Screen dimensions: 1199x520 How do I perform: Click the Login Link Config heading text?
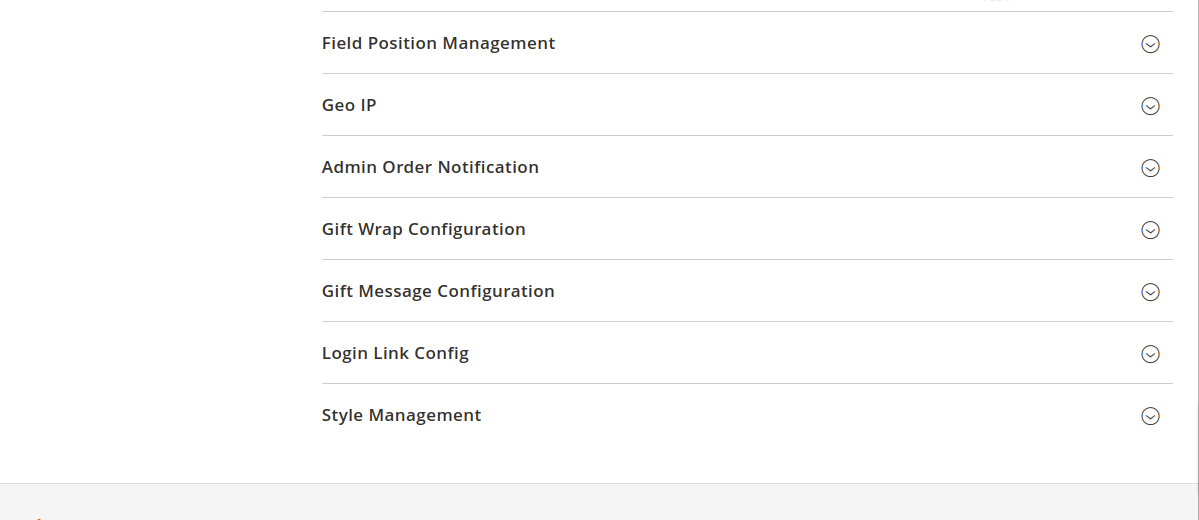pyautogui.click(x=395, y=354)
